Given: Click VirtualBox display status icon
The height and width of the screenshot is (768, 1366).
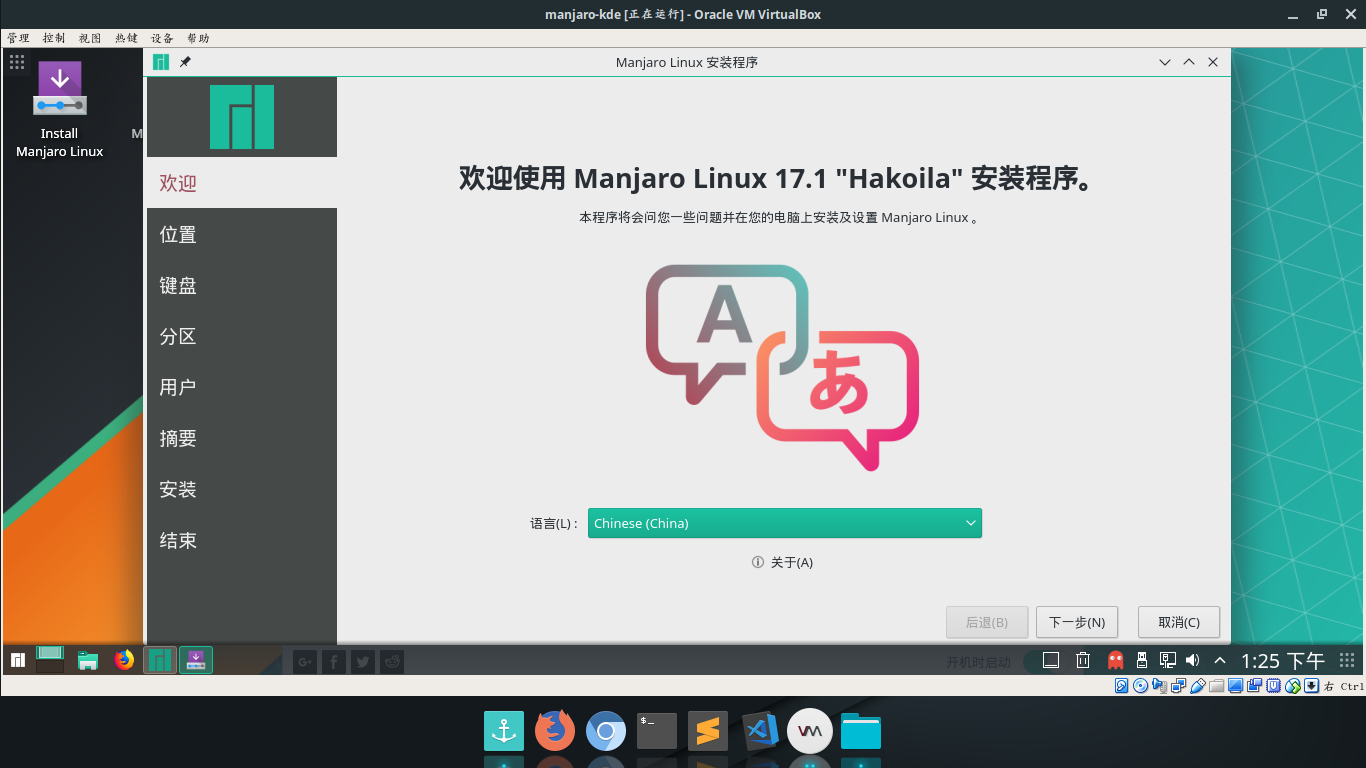Looking at the screenshot, I should tap(1235, 686).
